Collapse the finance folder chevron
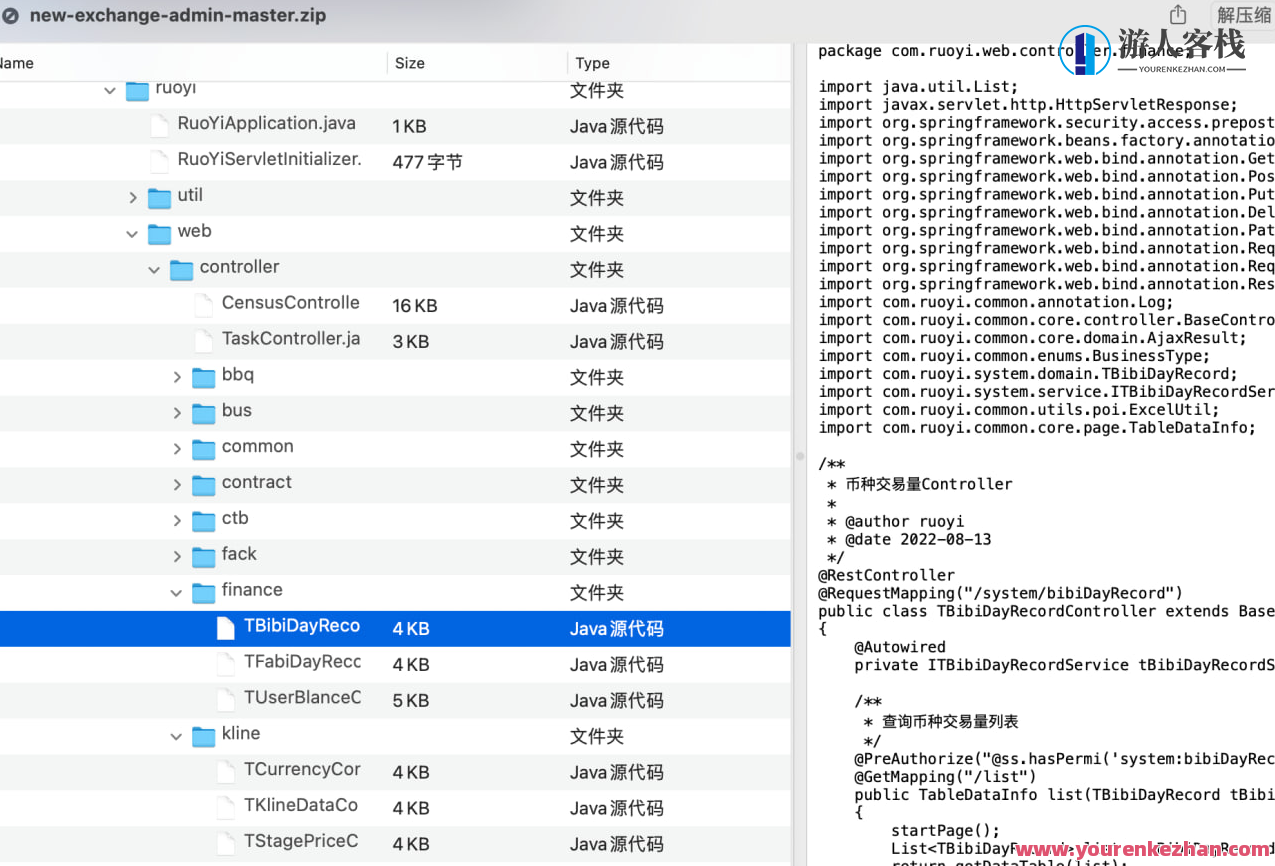This screenshot has width=1275, height=866. (176, 593)
